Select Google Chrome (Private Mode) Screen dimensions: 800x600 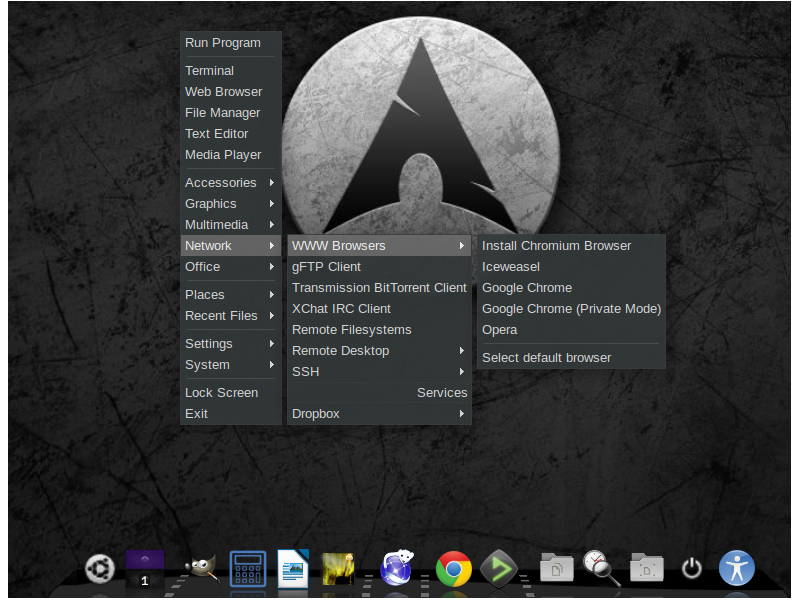(x=571, y=308)
